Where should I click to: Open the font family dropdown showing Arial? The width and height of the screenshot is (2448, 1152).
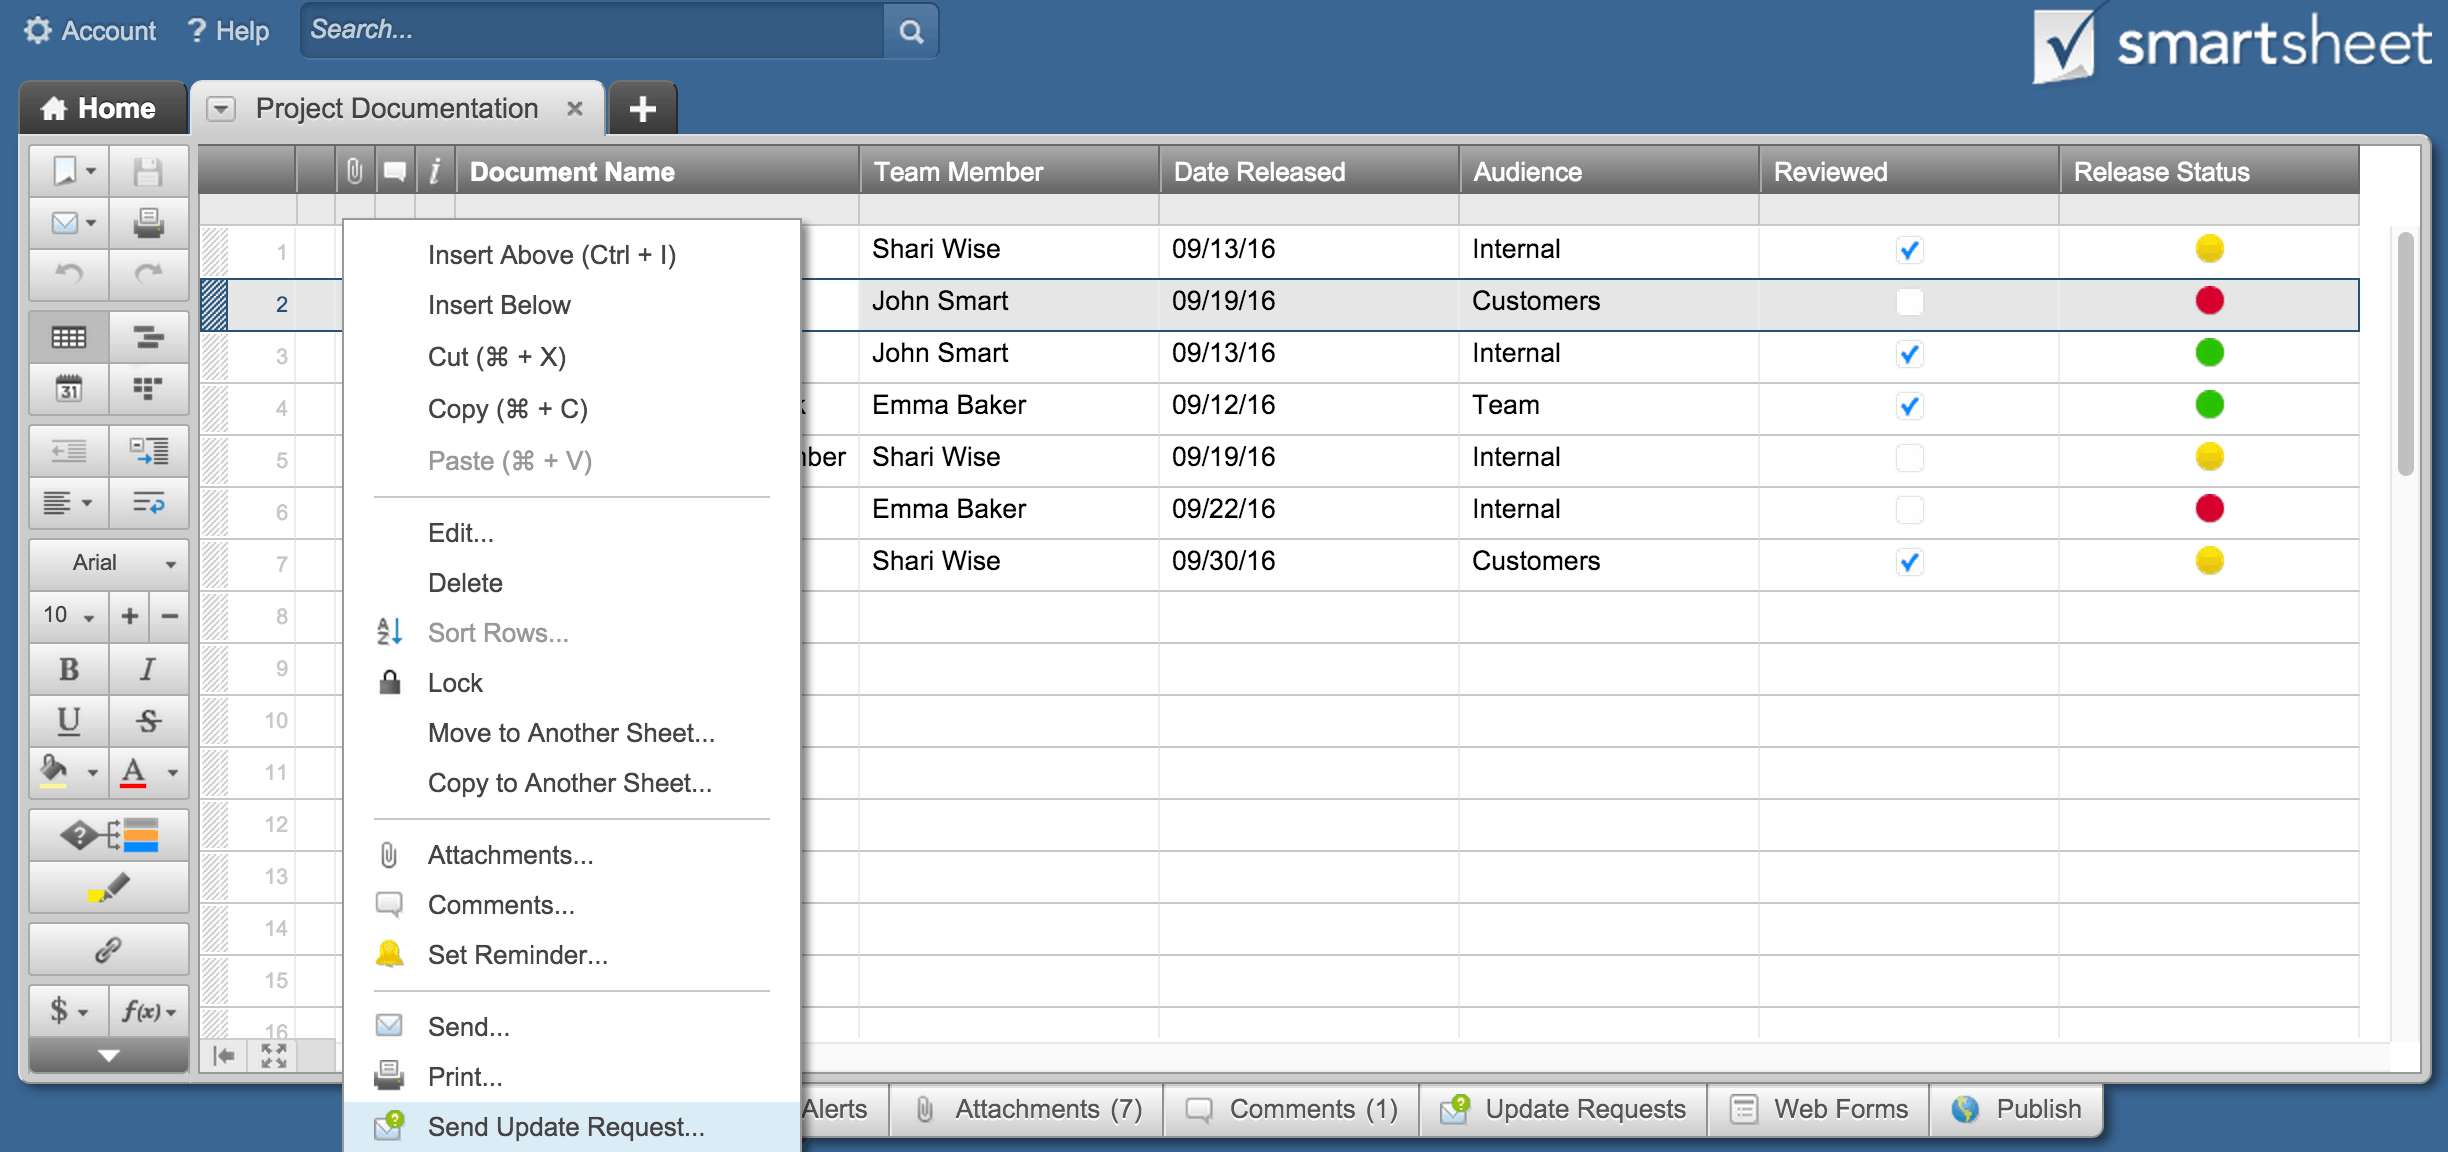tap(107, 563)
